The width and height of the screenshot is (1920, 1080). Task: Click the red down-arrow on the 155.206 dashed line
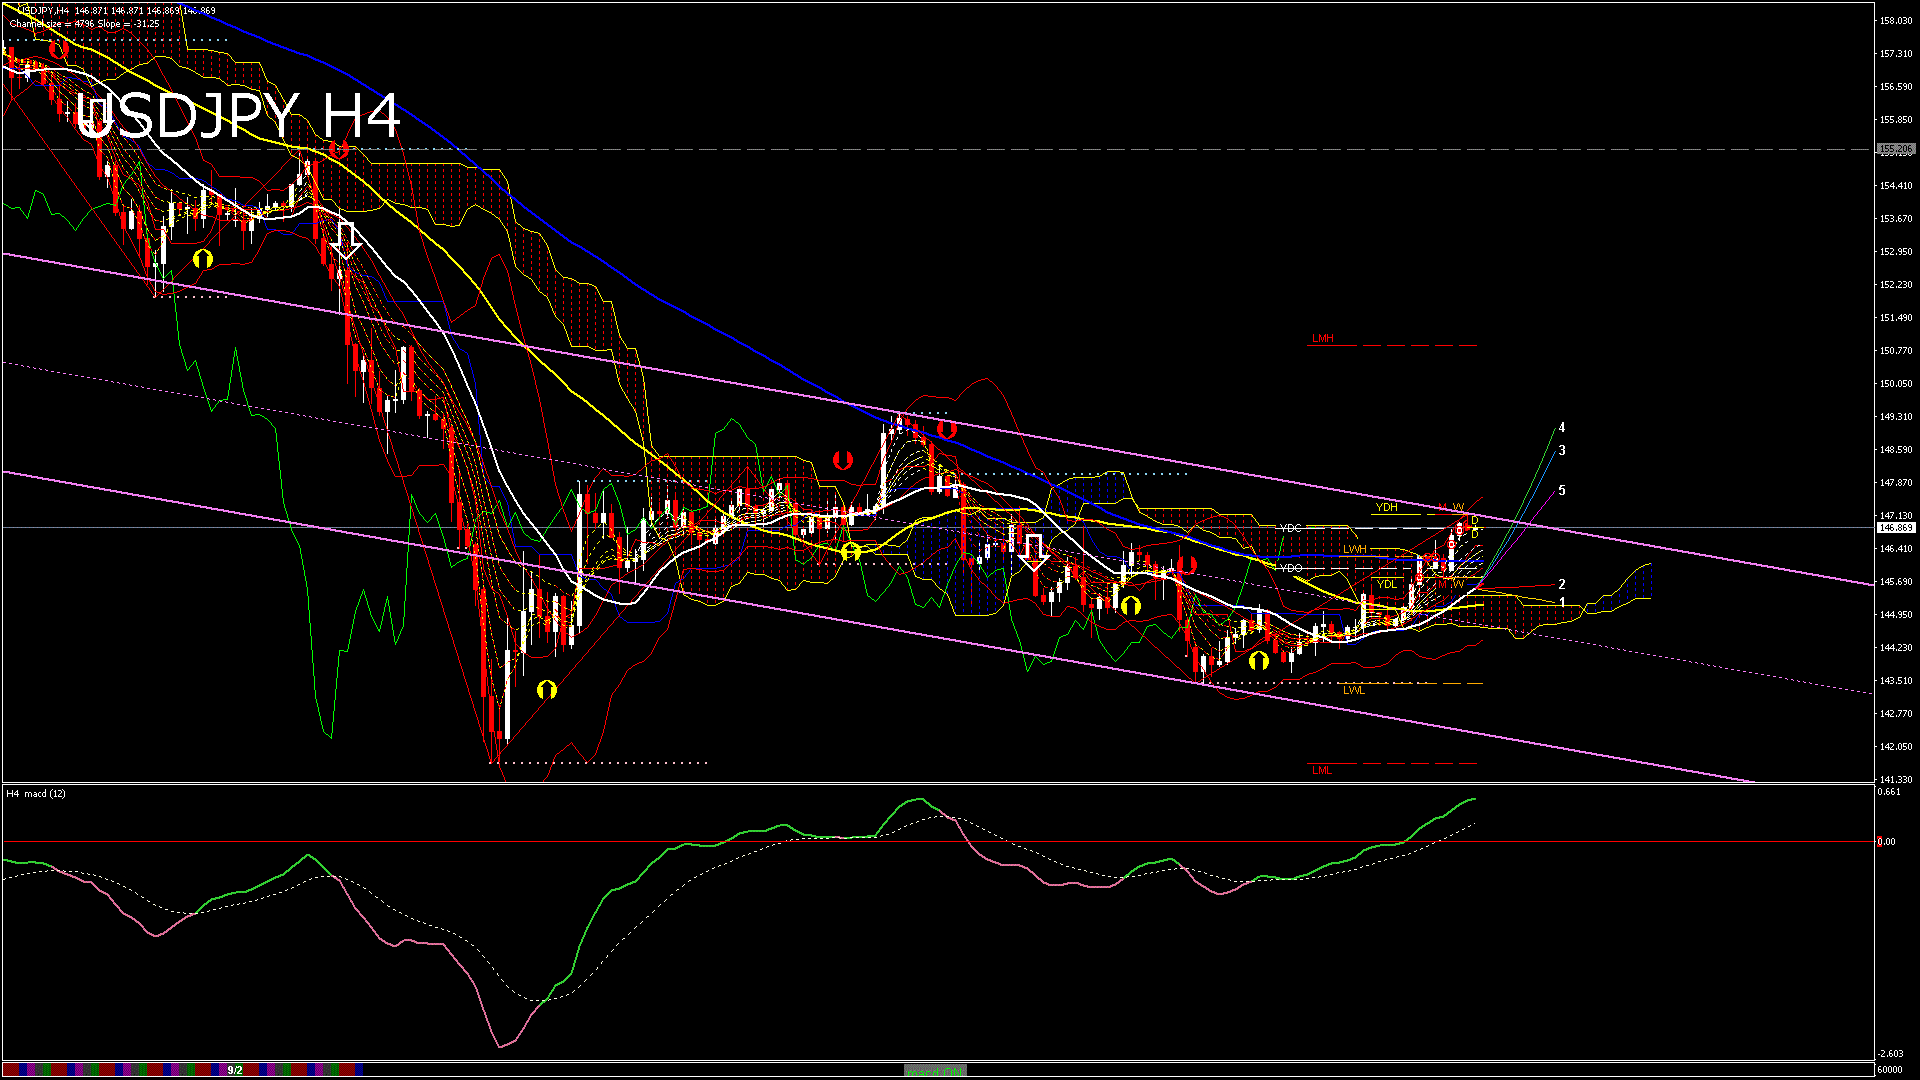tap(338, 149)
